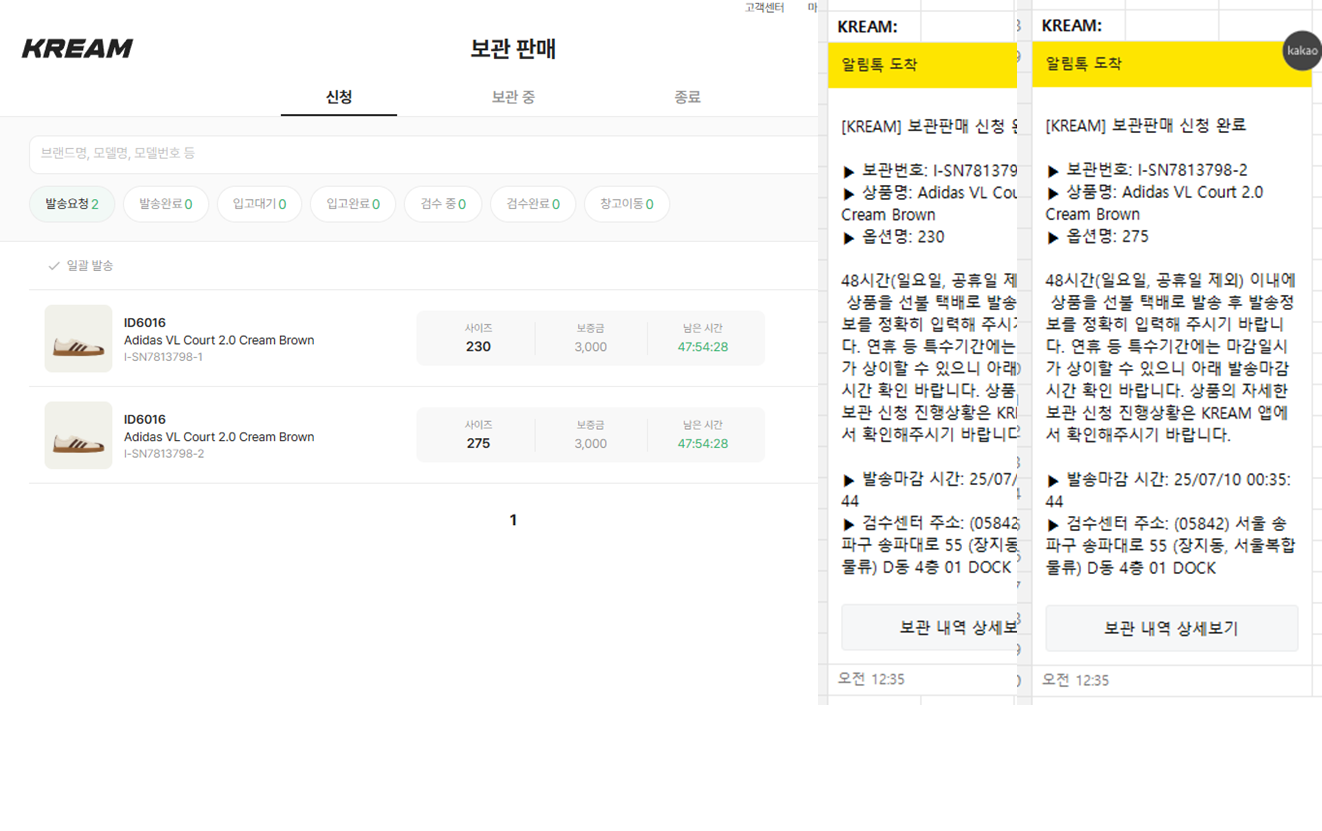The height and width of the screenshot is (831, 1322).
Task: Switch to the 종료 tab
Action: [x=687, y=97]
